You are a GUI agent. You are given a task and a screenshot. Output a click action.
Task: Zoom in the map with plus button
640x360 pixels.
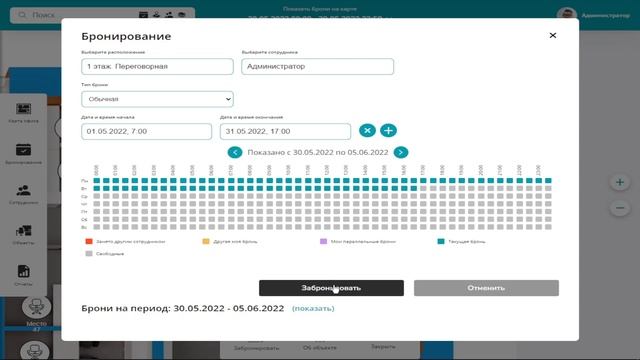[x=620, y=182]
